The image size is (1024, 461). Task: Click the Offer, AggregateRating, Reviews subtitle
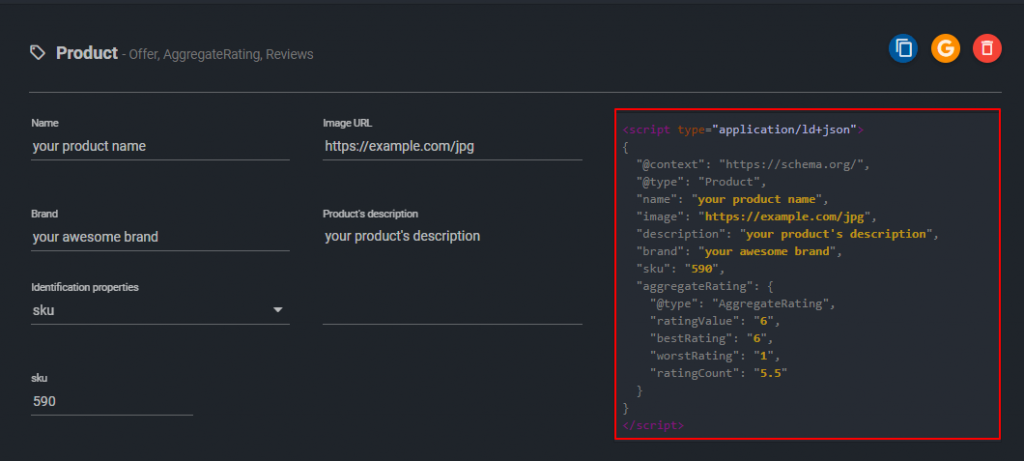point(221,55)
